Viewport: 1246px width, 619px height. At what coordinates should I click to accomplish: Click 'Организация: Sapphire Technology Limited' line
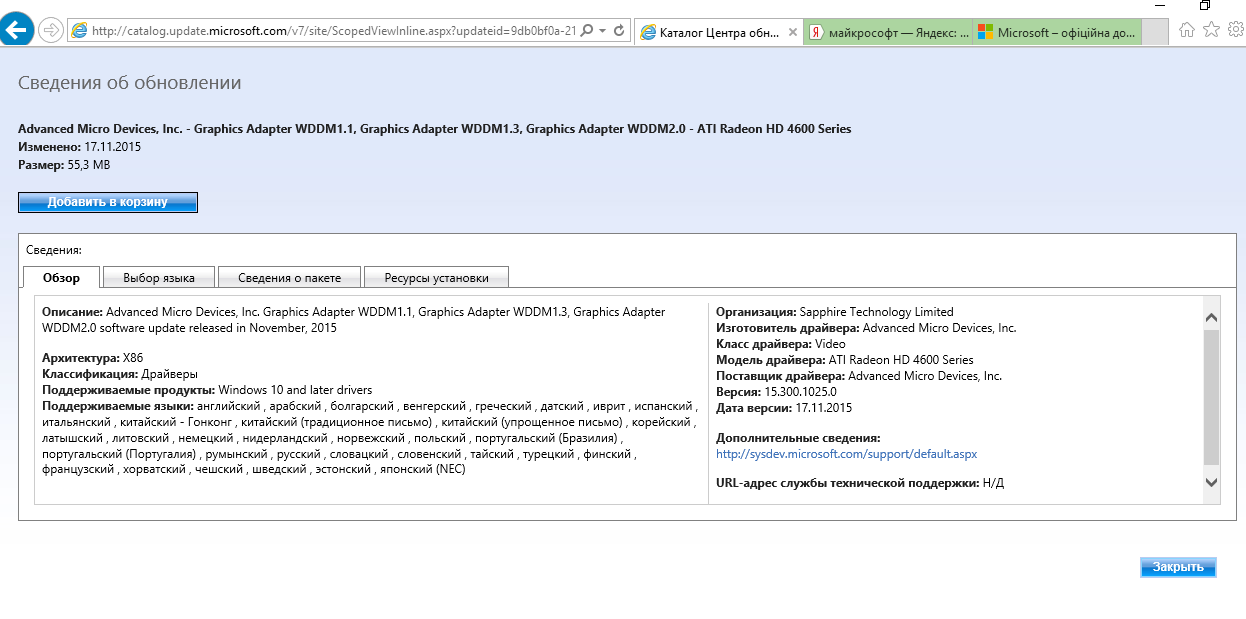[835, 311]
